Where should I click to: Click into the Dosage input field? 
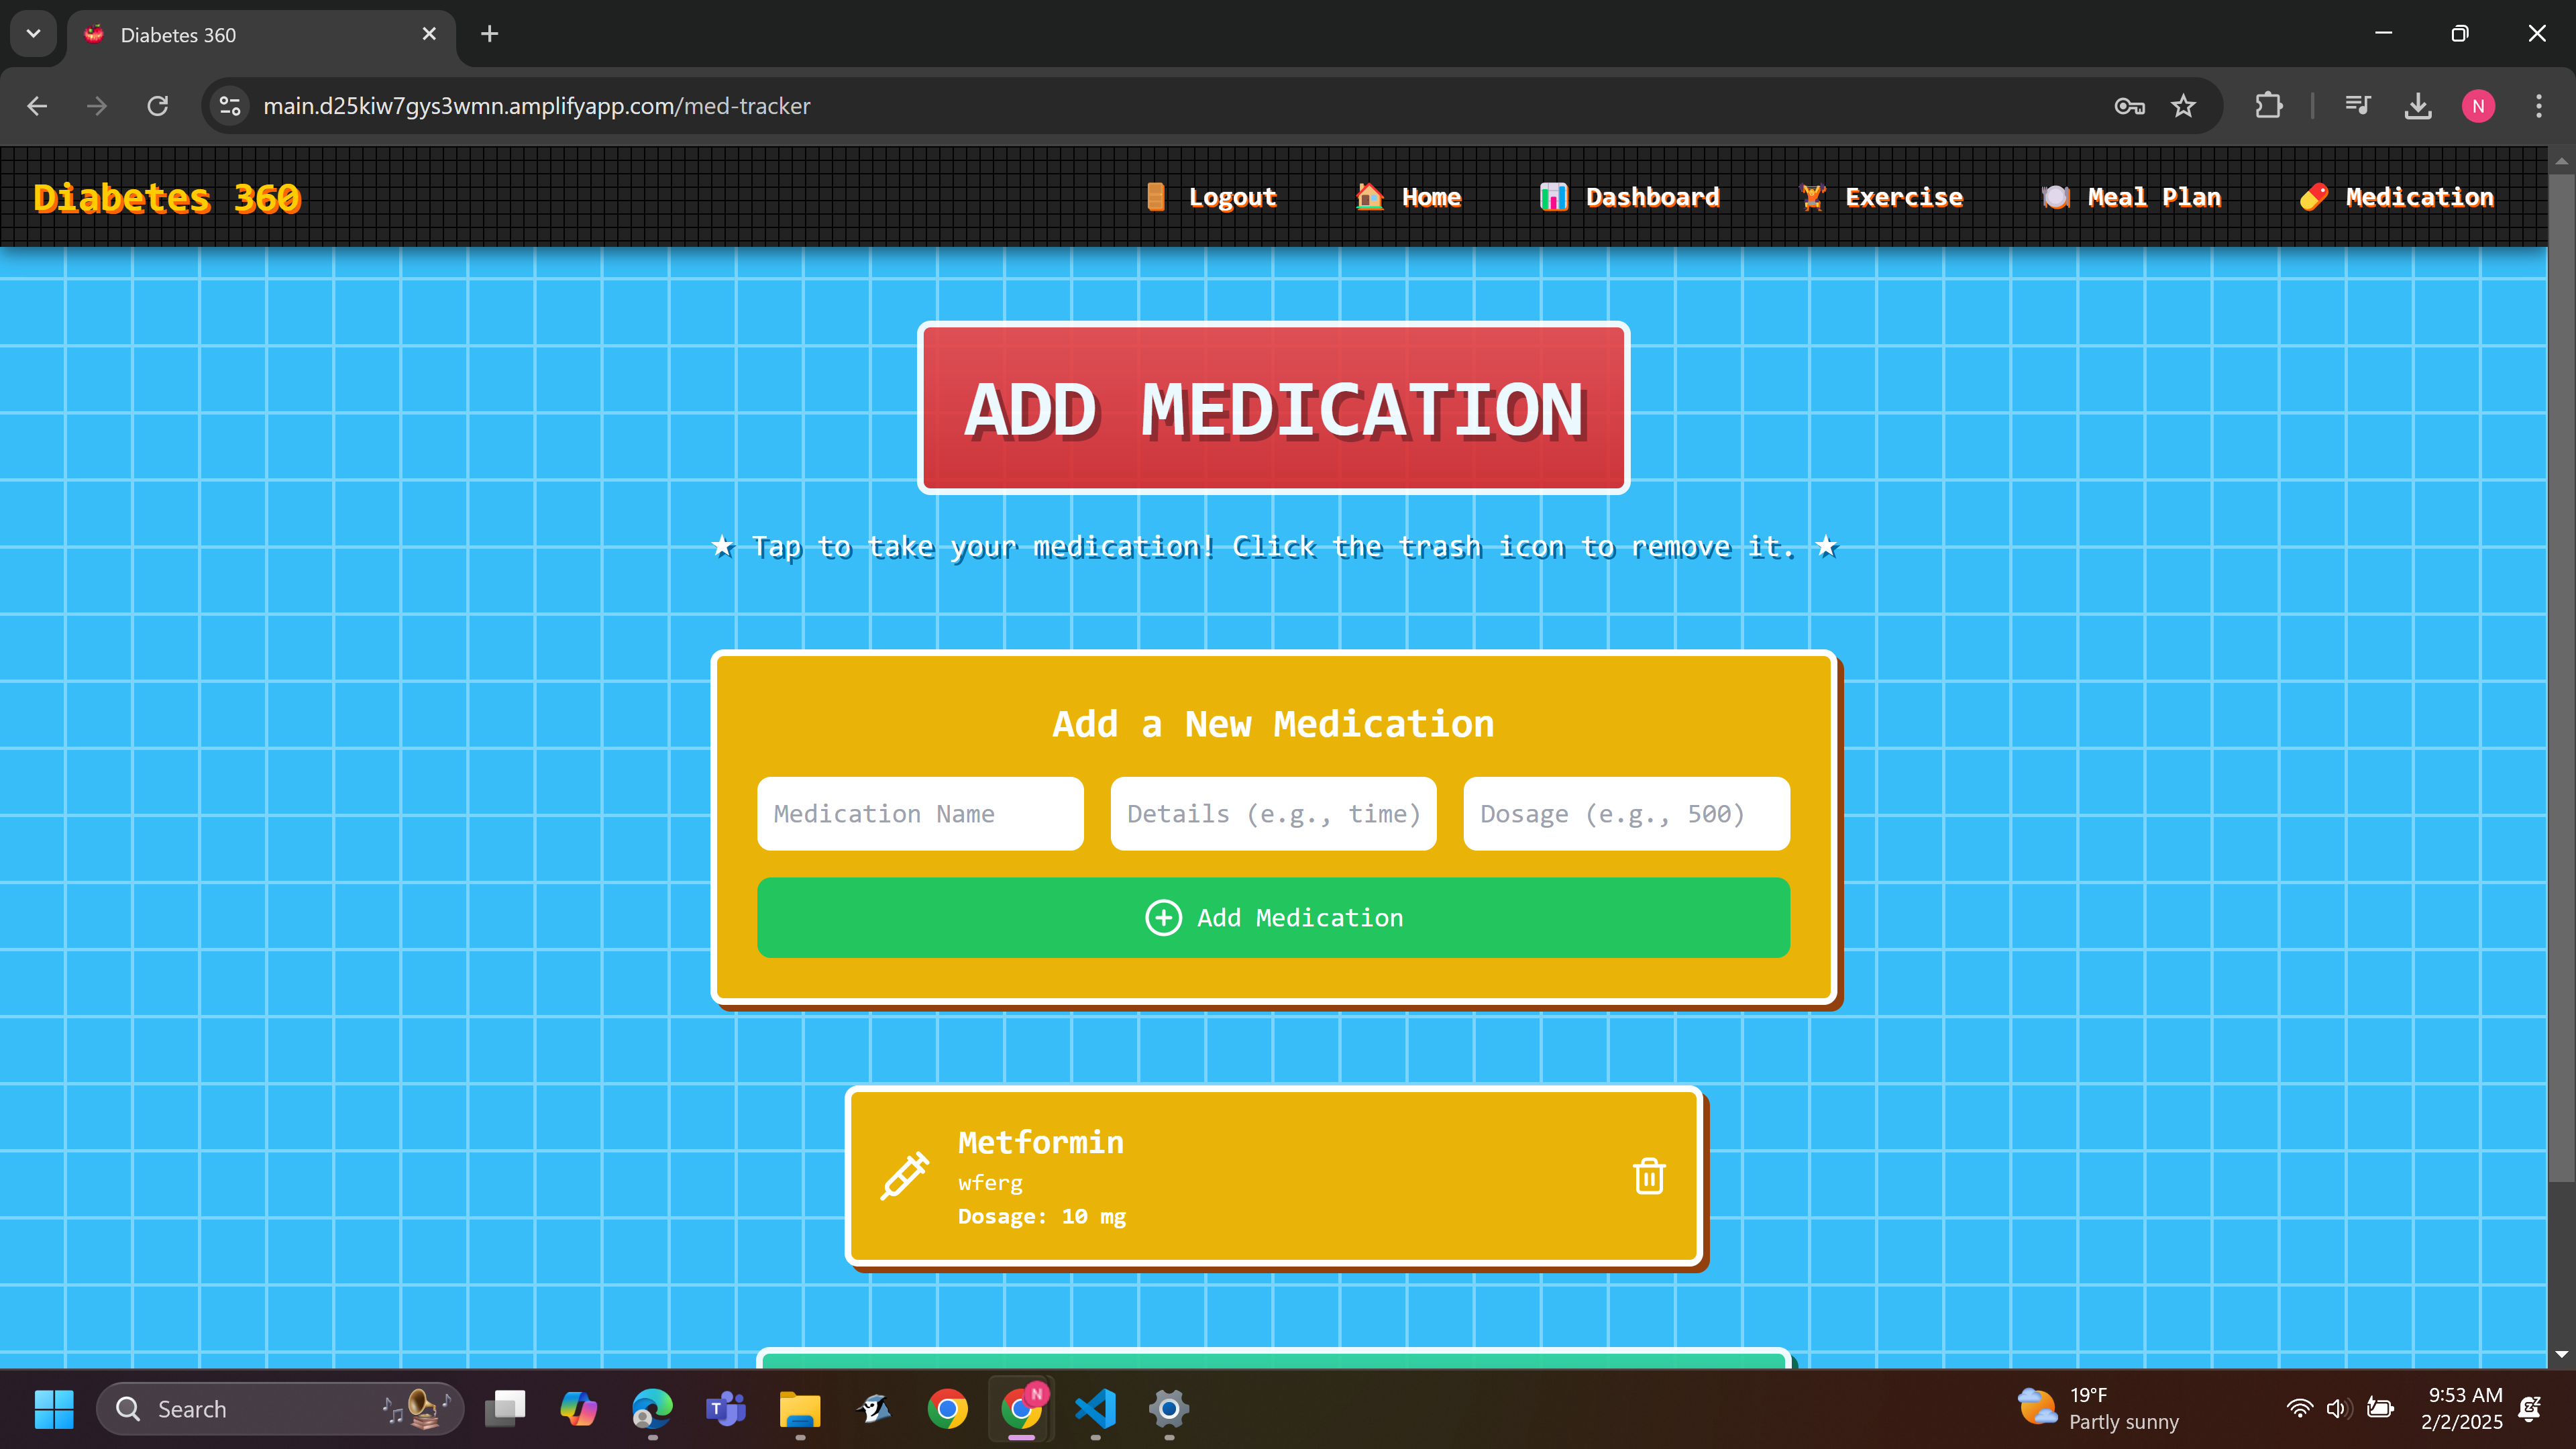pos(1626,814)
